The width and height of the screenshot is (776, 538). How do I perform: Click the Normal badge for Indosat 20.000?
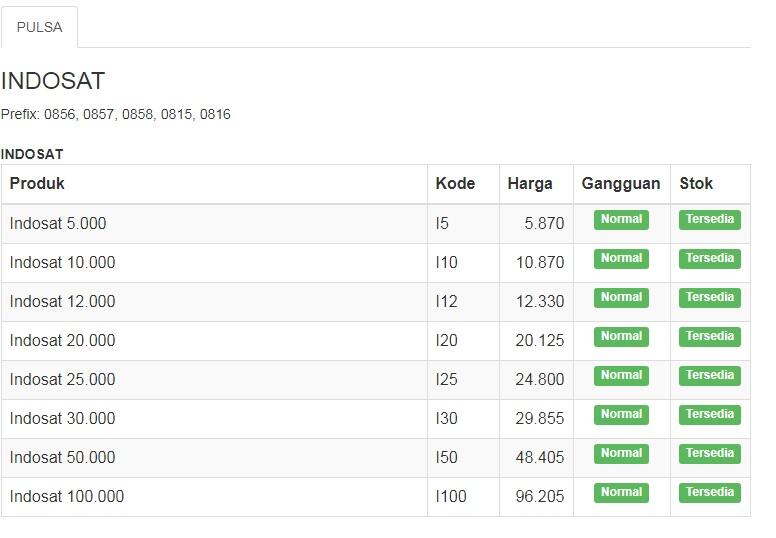[x=622, y=337]
